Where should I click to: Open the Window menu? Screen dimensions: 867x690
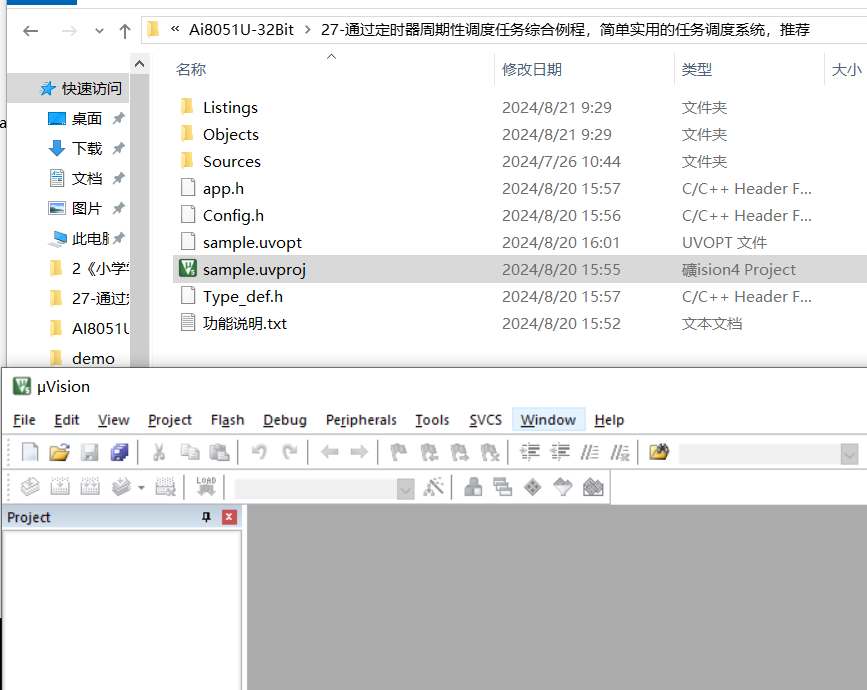pyautogui.click(x=548, y=420)
